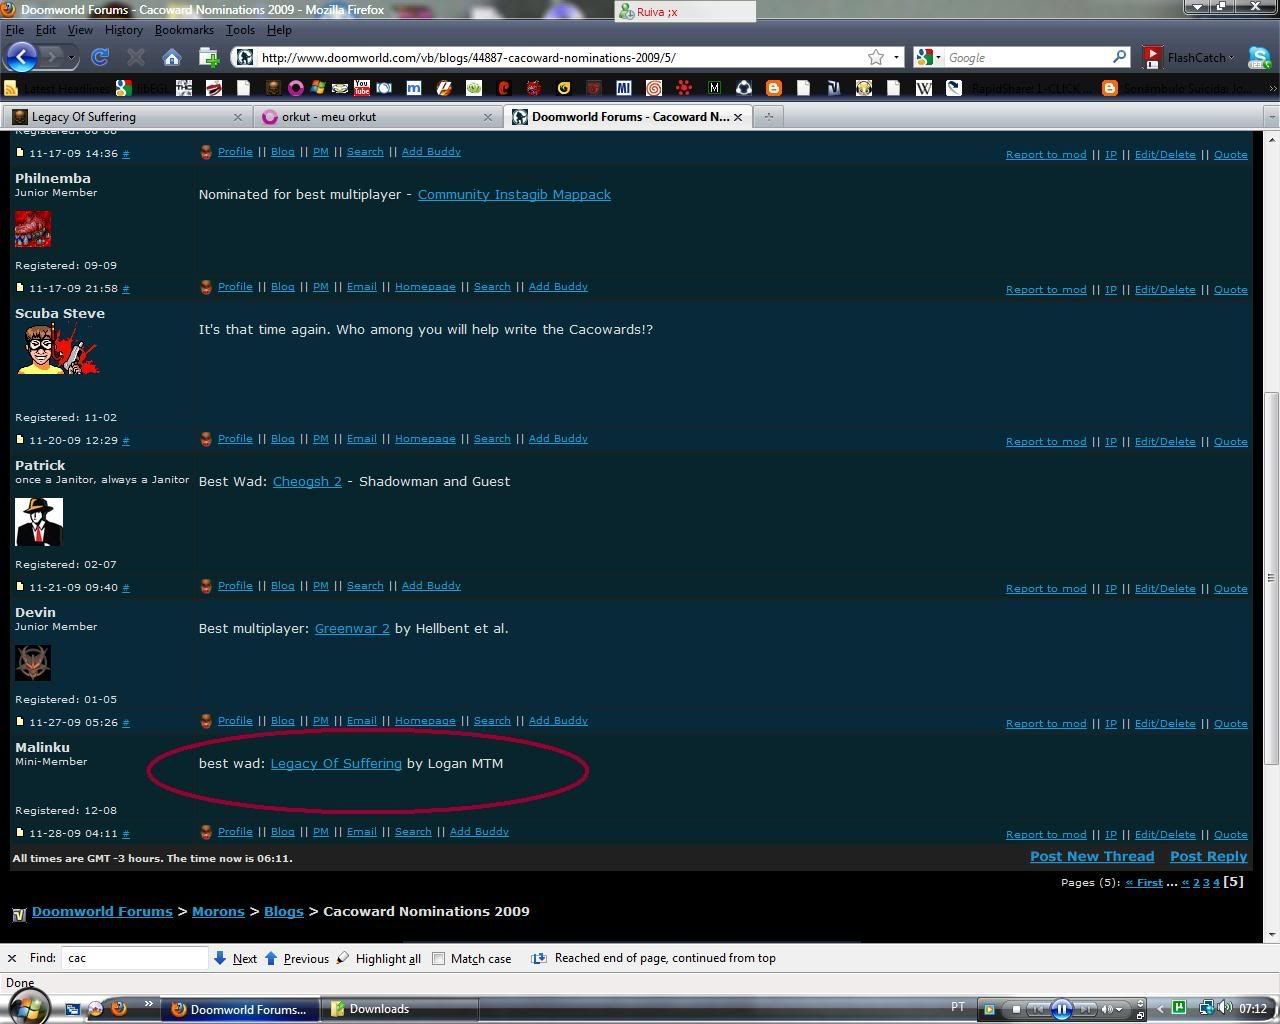Show hidden system tray icons arrow
The height and width of the screenshot is (1024, 1280).
coord(1160,1008)
